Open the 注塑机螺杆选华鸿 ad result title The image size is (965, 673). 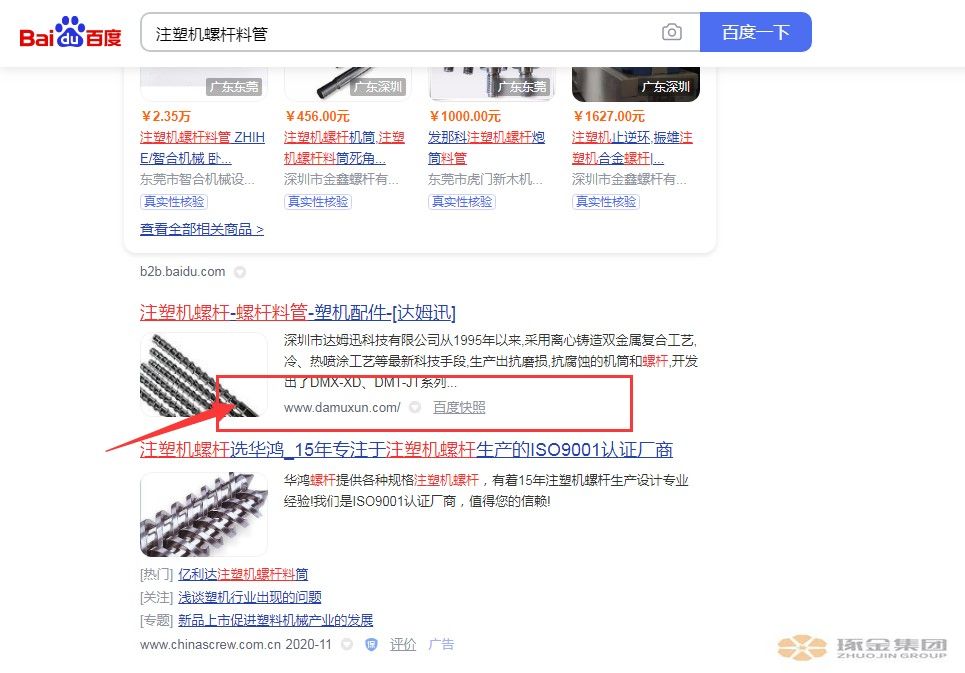click(x=406, y=450)
